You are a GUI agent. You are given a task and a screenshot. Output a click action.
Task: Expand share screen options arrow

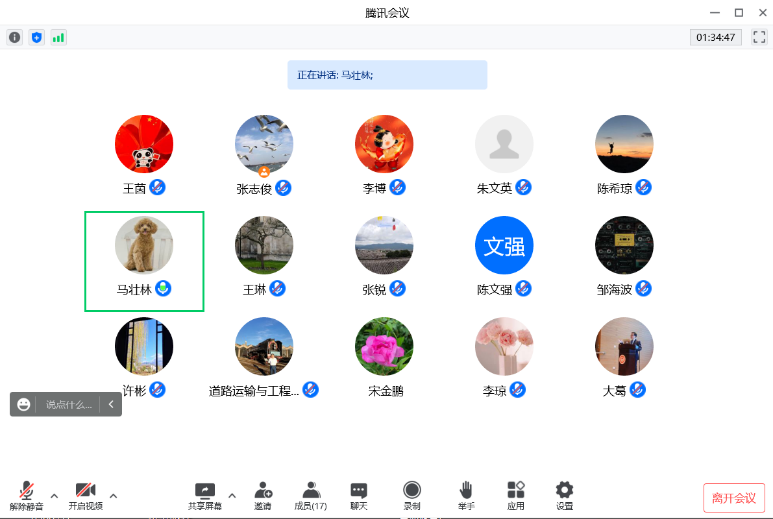click(x=232, y=495)
